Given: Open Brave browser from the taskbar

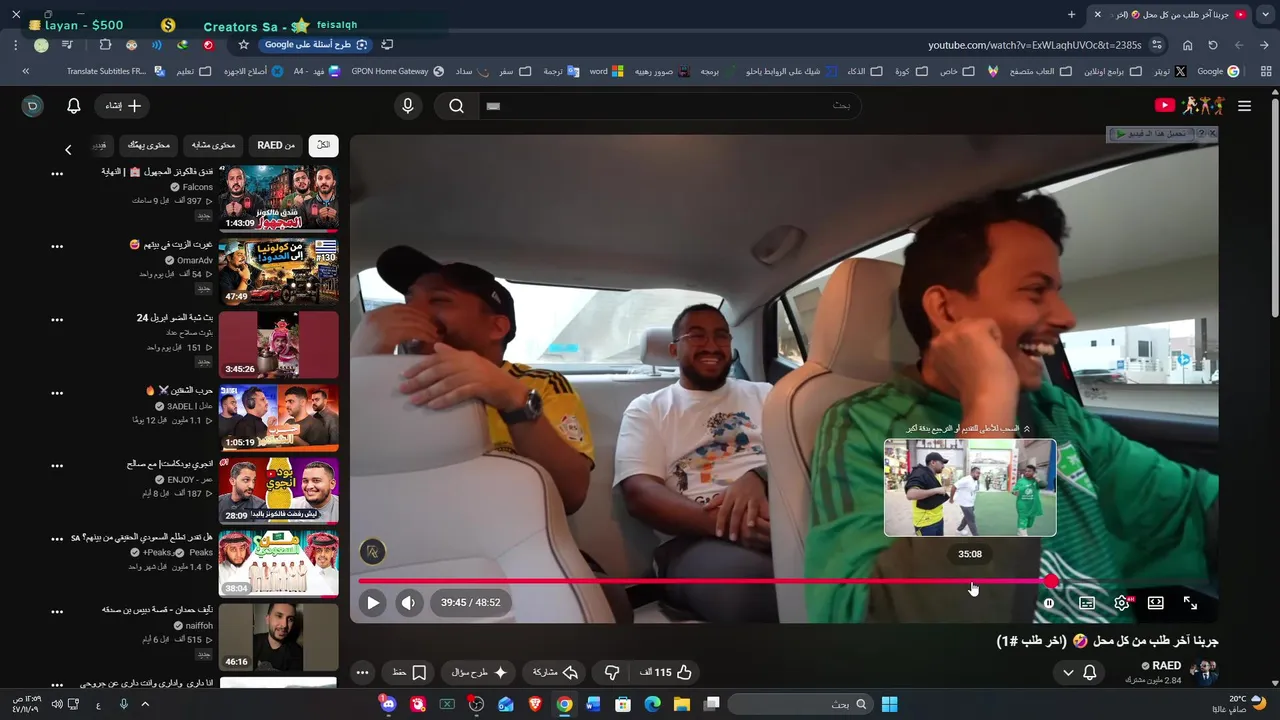Looking at the screenshot, I should coord(535,704).
